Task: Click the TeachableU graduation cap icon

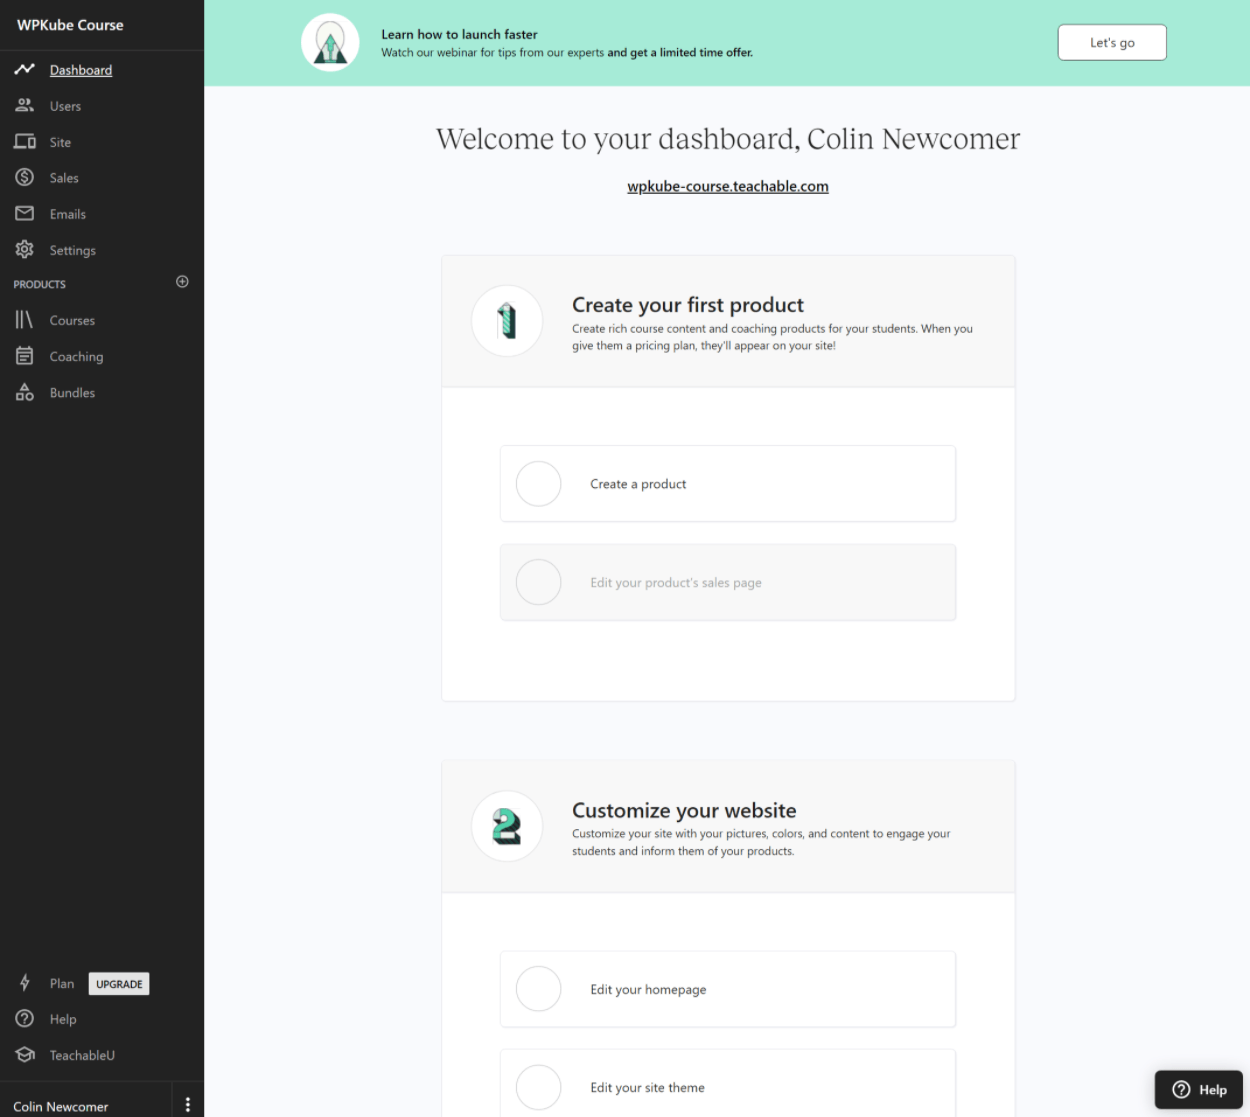Action: [25, 1054]
